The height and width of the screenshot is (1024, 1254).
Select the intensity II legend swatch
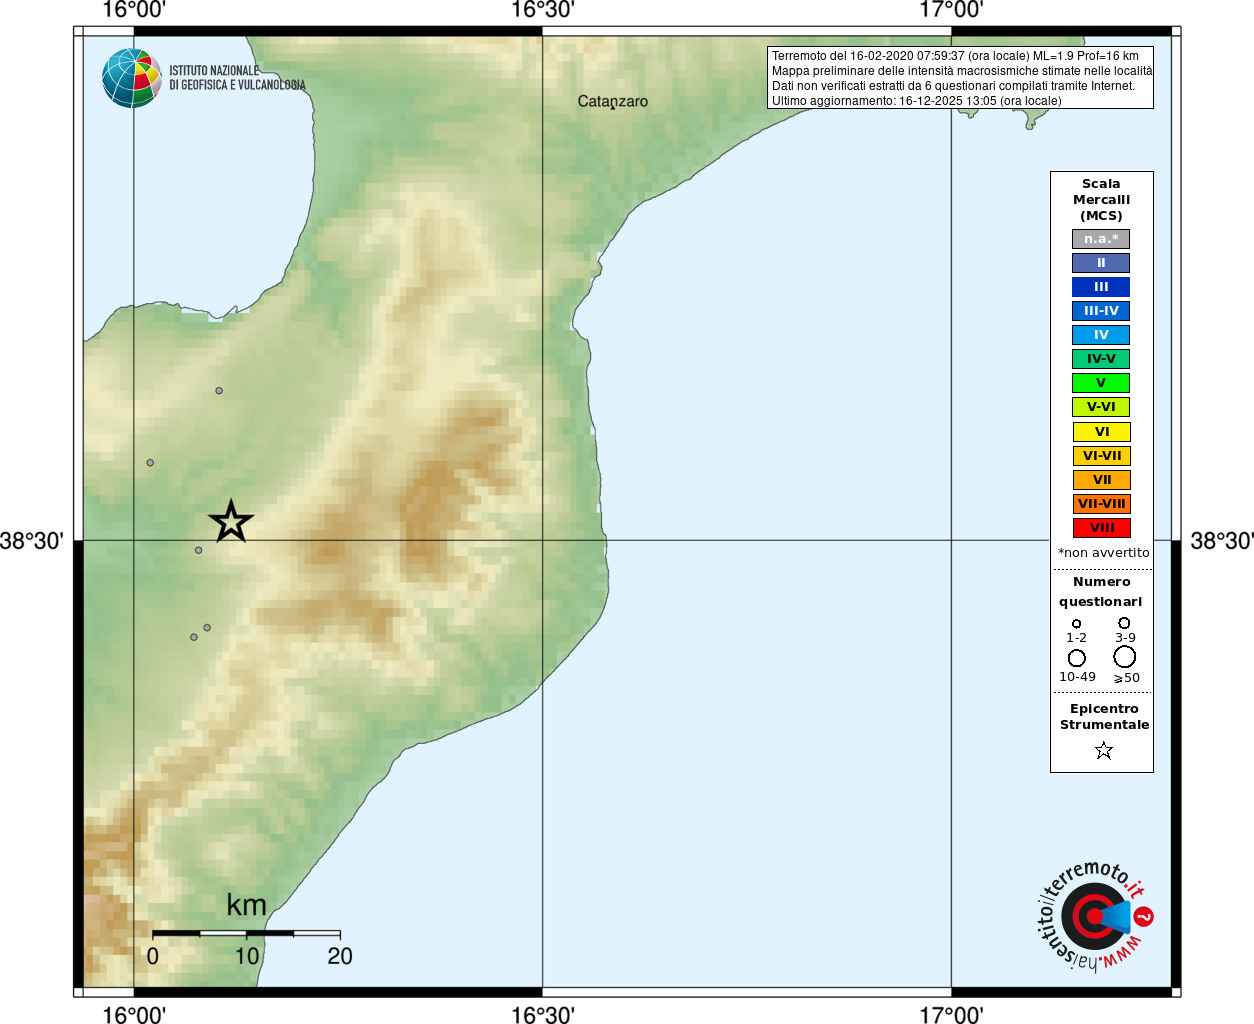coord(1101,263)
